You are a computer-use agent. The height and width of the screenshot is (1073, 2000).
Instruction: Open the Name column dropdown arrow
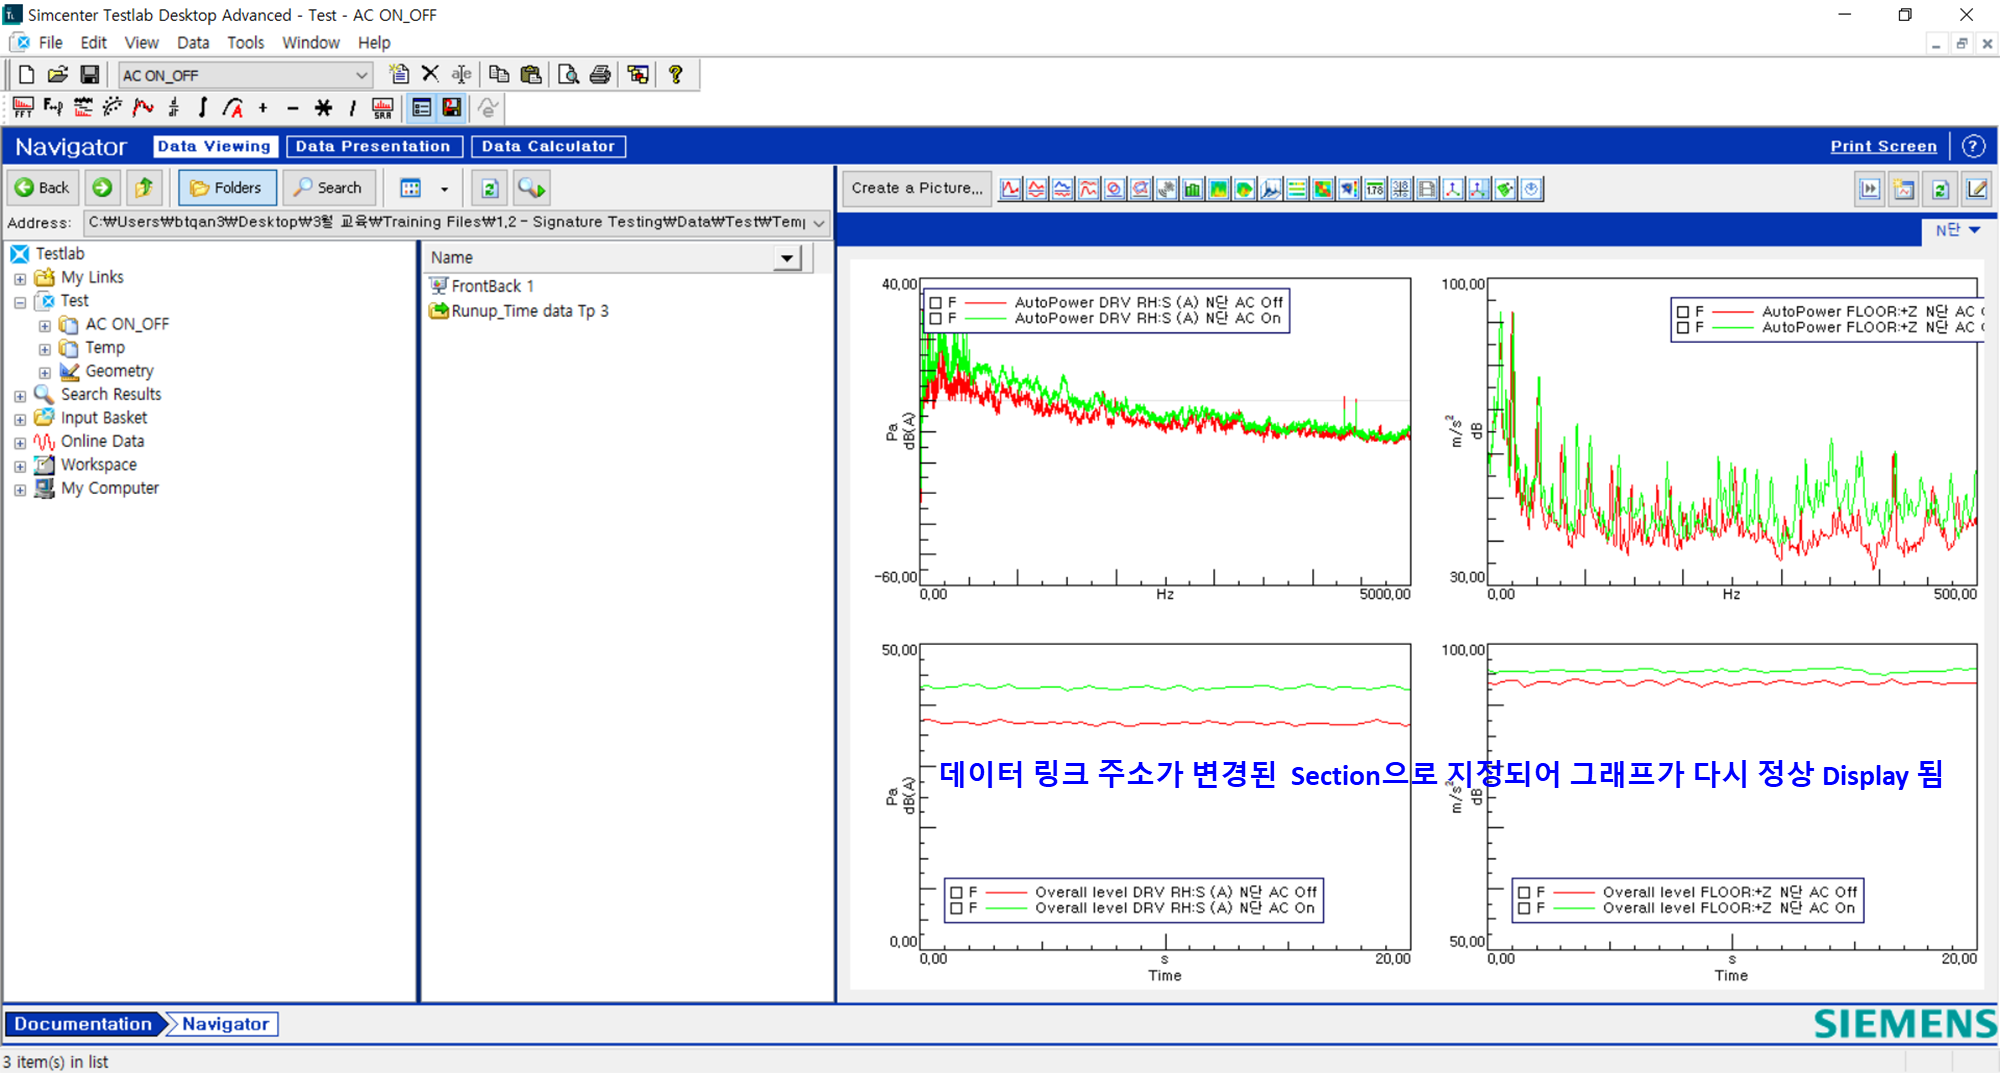tap(788, 258)
